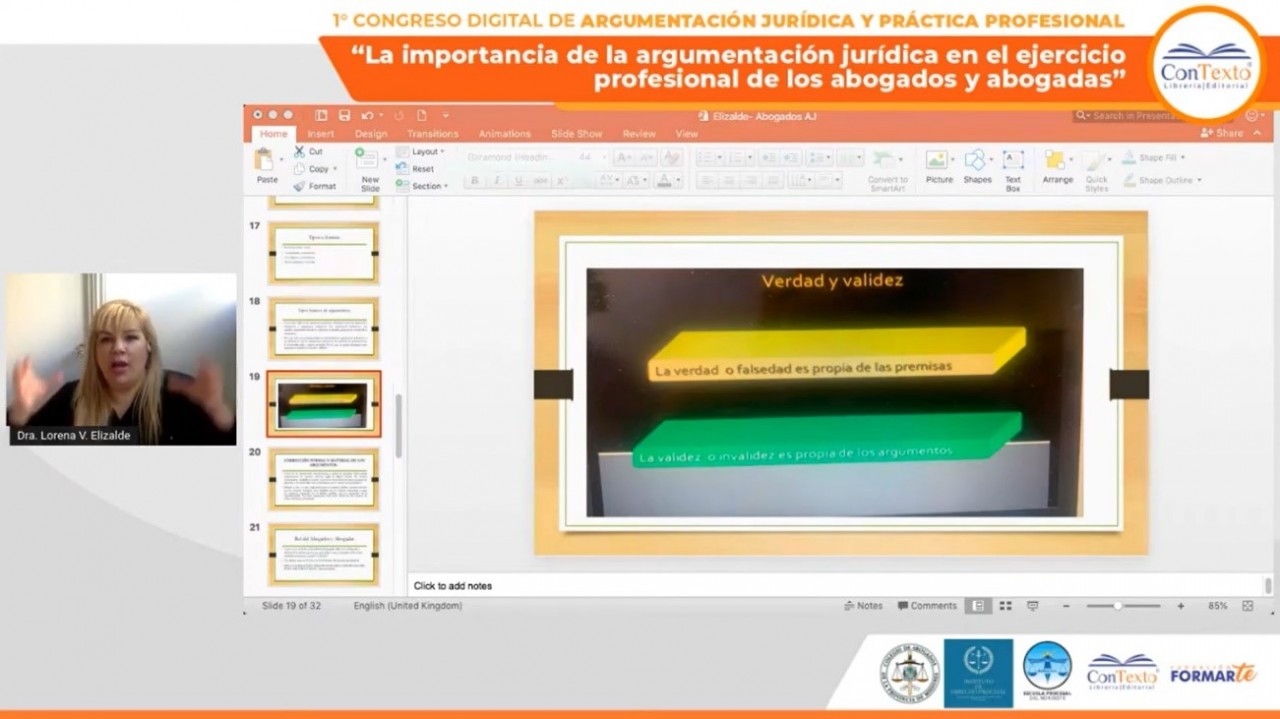Zoom out with the minus button
1280x719 pixels.
coord(1066,606)
